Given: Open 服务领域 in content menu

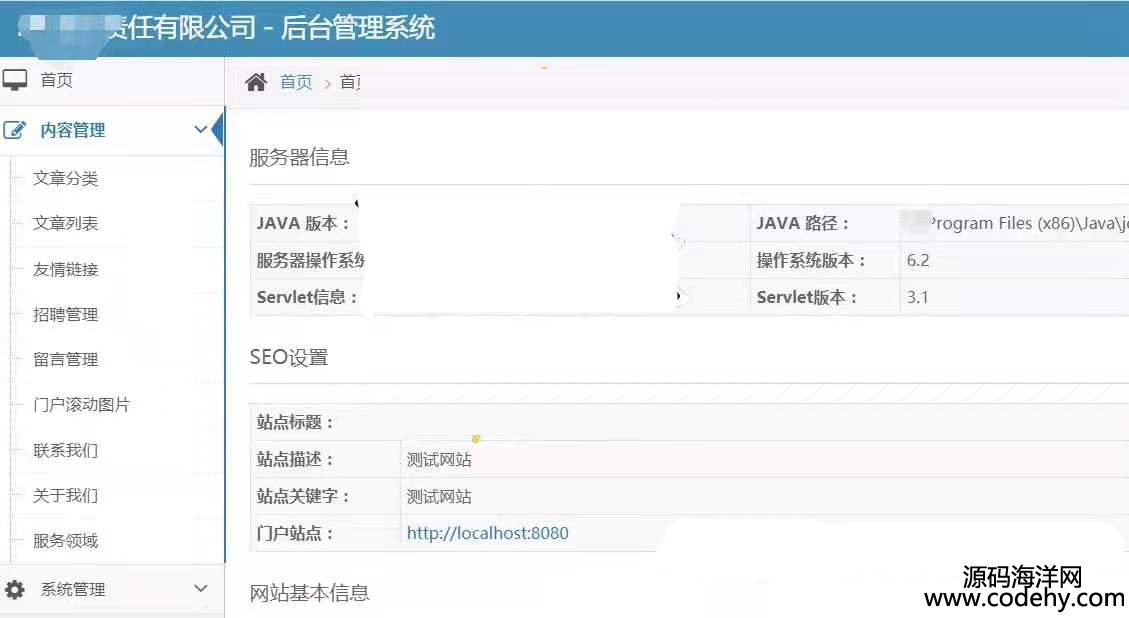Looking at the screenshot, I should (x=66, y=541).
